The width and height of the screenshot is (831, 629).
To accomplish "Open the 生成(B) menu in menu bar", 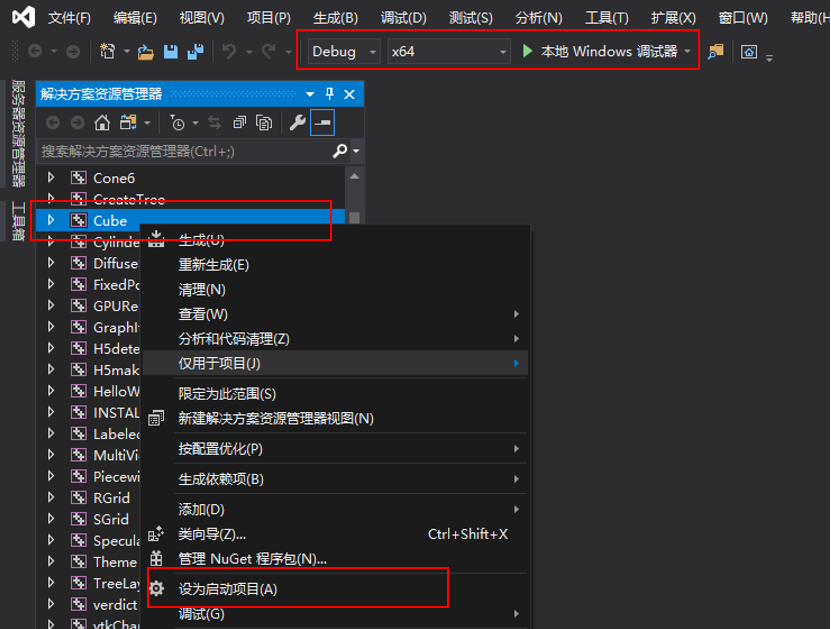I will click(335, 18).
